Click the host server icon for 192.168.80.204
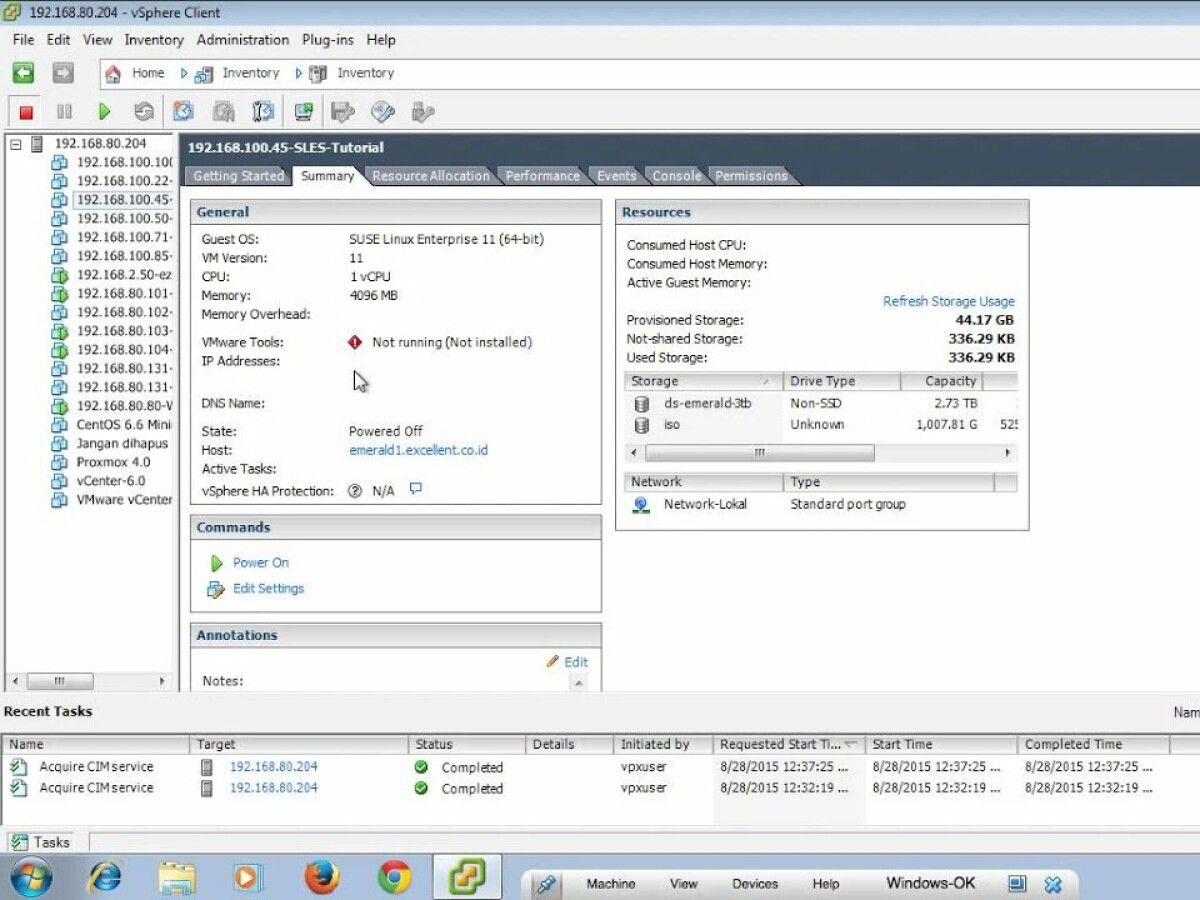1200x900 pixels. pos(37,144)
